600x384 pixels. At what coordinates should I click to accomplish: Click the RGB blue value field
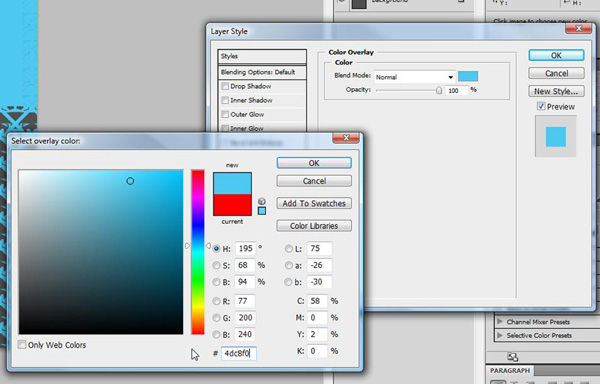coord(245,334)
